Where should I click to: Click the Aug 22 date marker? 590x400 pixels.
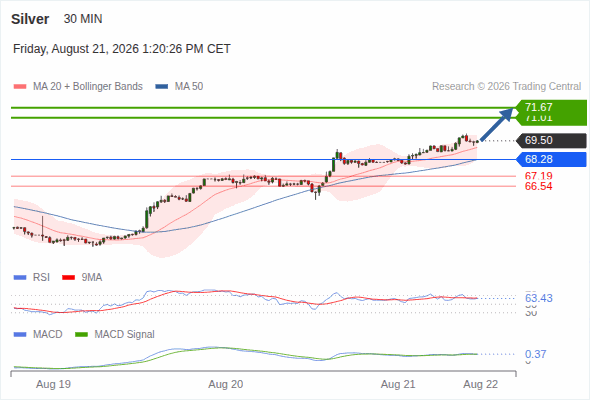point(481,385)
